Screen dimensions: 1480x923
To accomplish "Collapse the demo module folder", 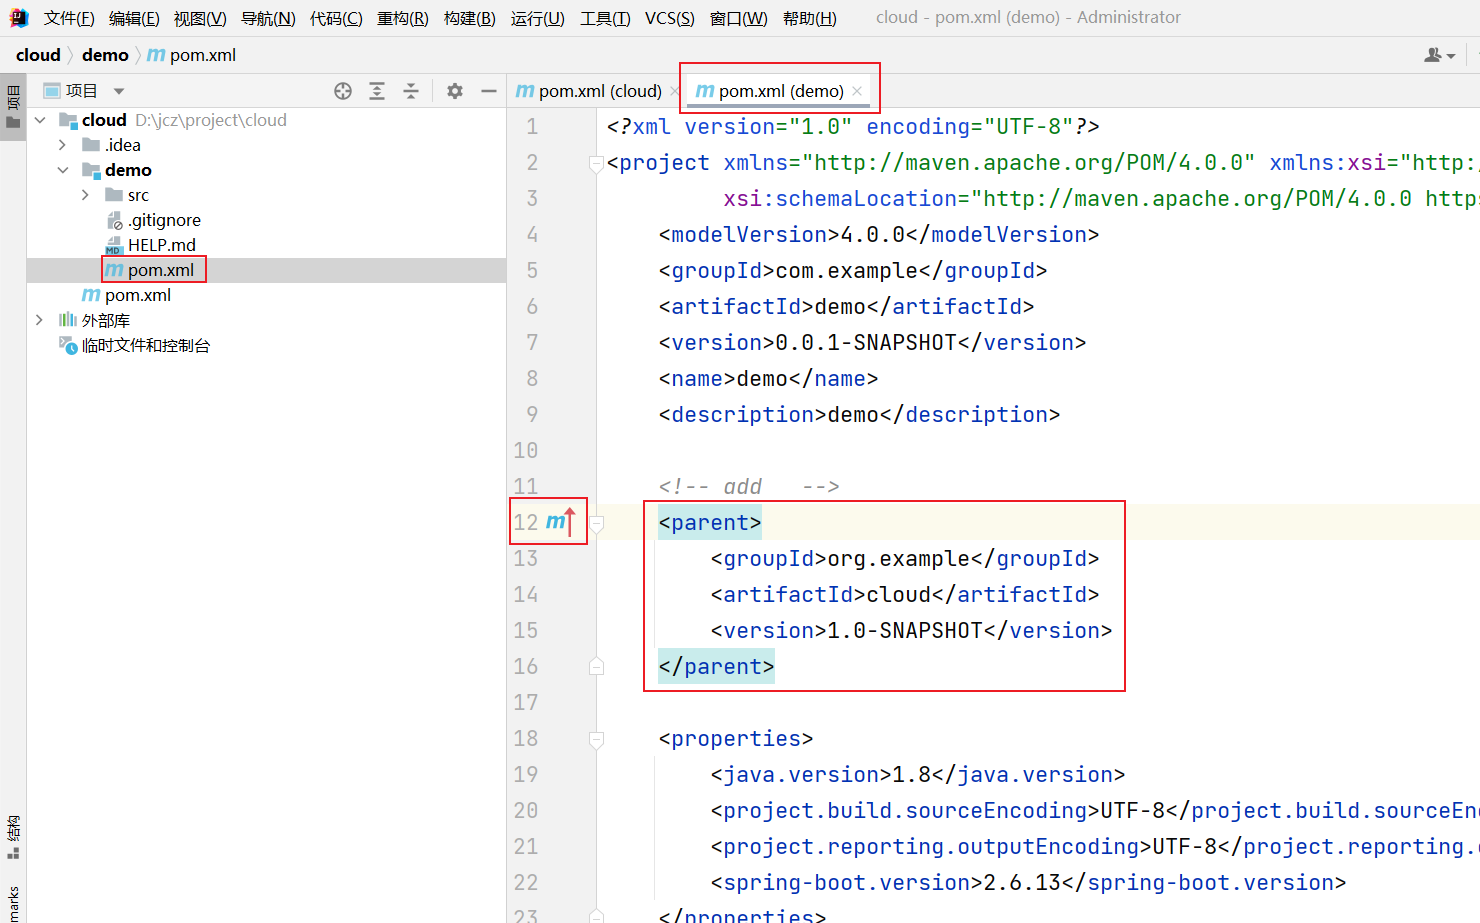I will pyautogui.click(x=63, y=170).
